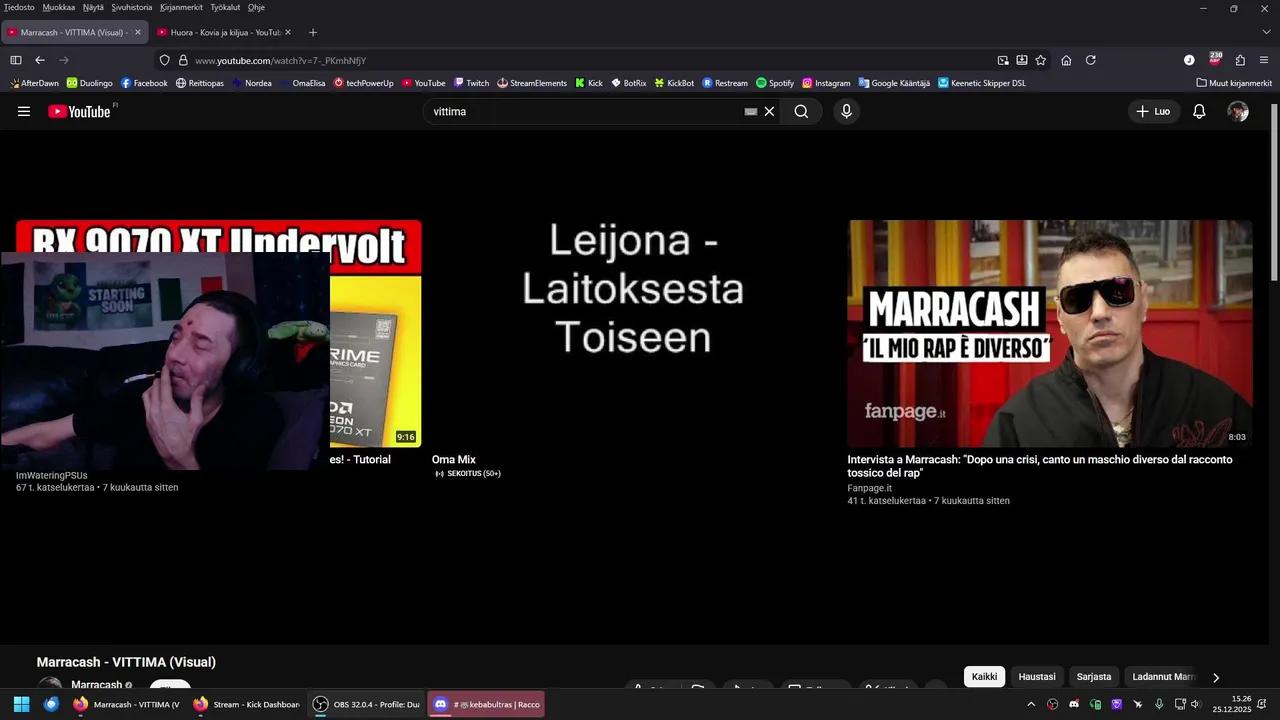Screen dimensions: 1280x720
Task: Select the Sarjasta filter chip
Action: [x=1093, y=677]
